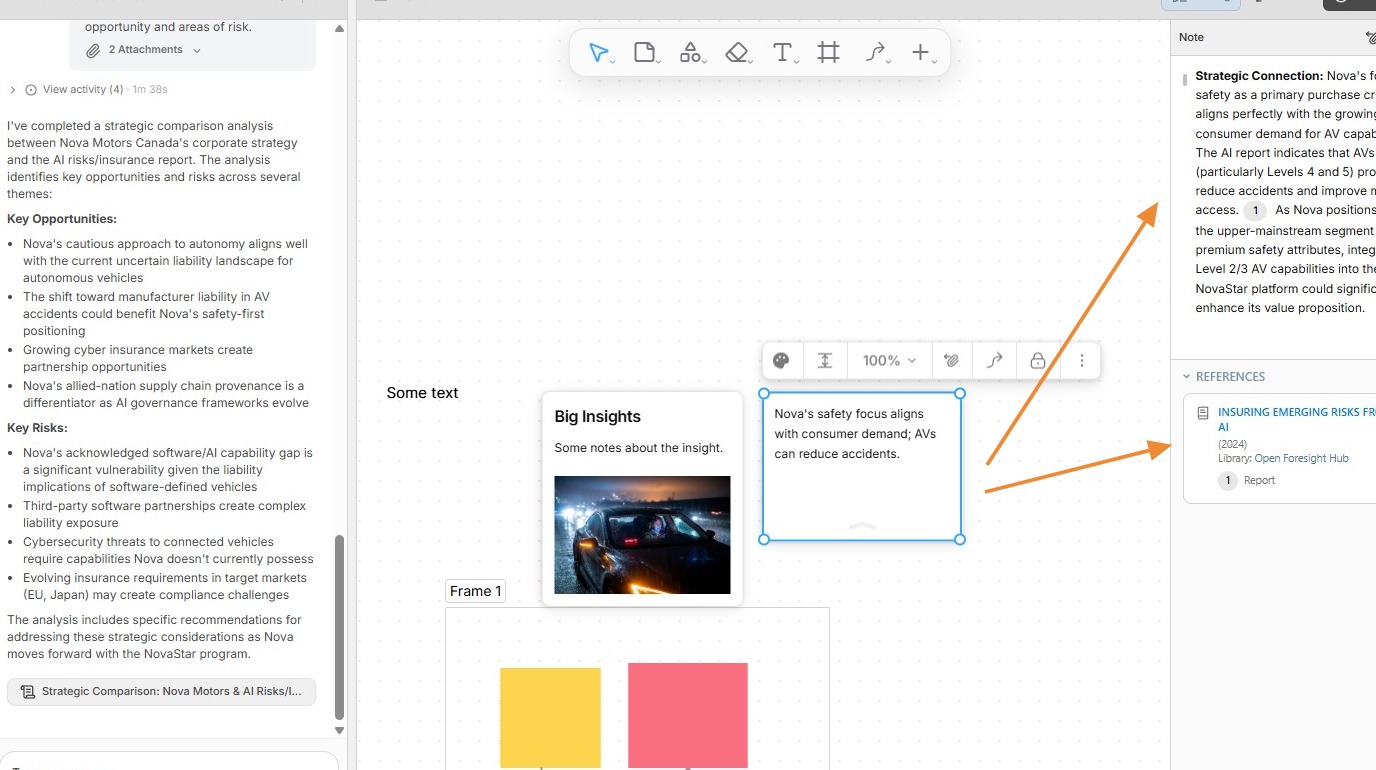Click 'Some notes about the insight.' text
The width and height of the screenshot is (1376, 770).
click(638, 448)
